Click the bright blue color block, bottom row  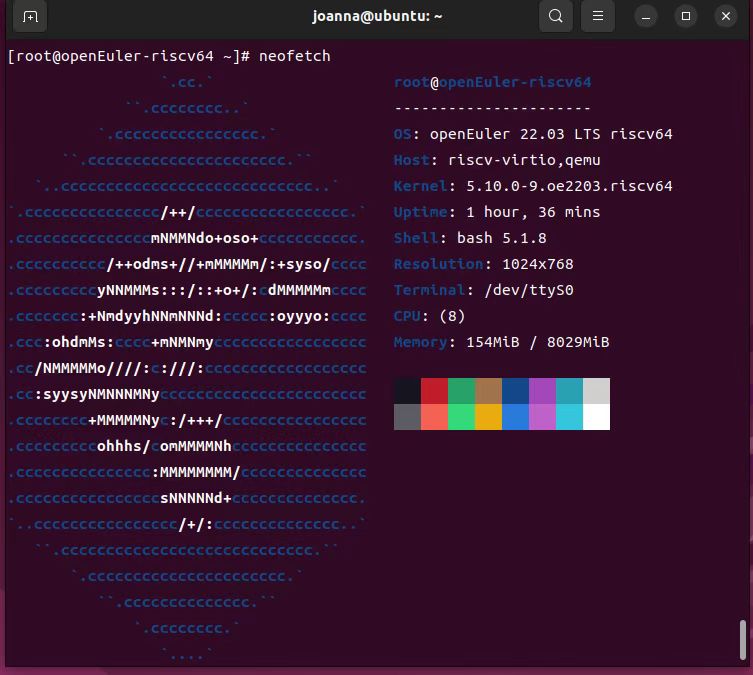(515, 417)
